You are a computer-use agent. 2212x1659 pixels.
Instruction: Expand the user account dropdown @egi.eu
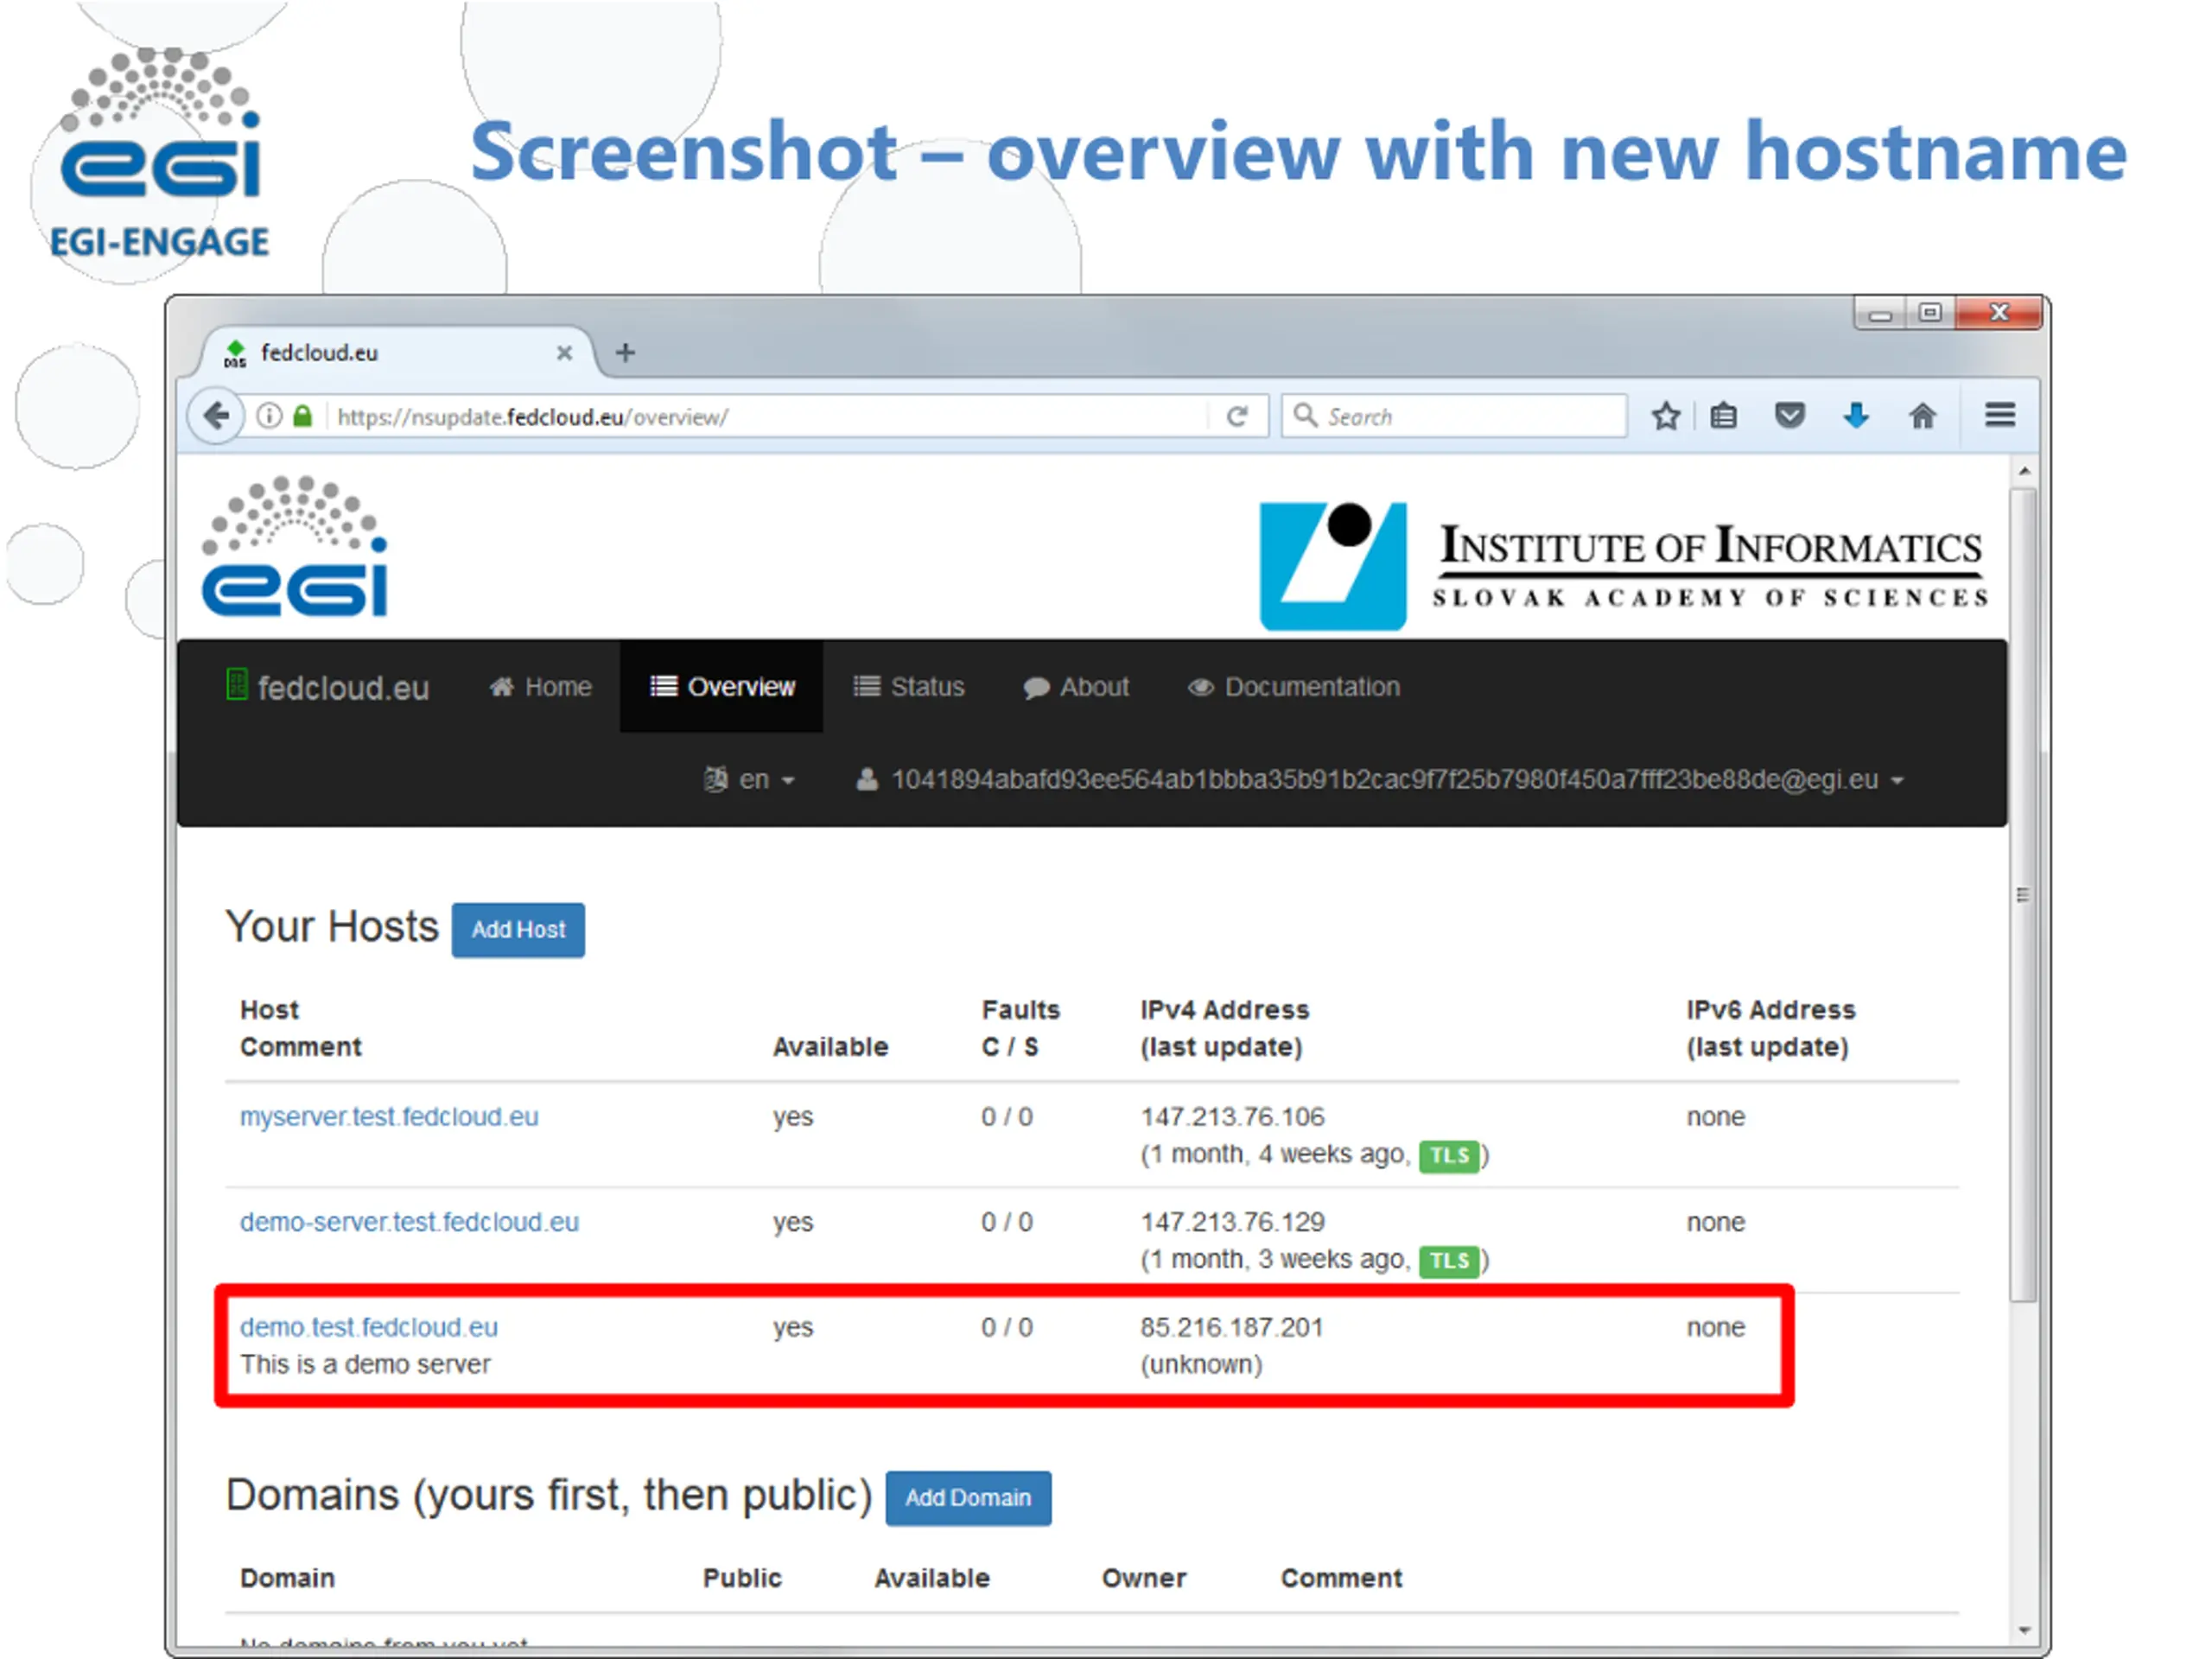point(1380,780)
